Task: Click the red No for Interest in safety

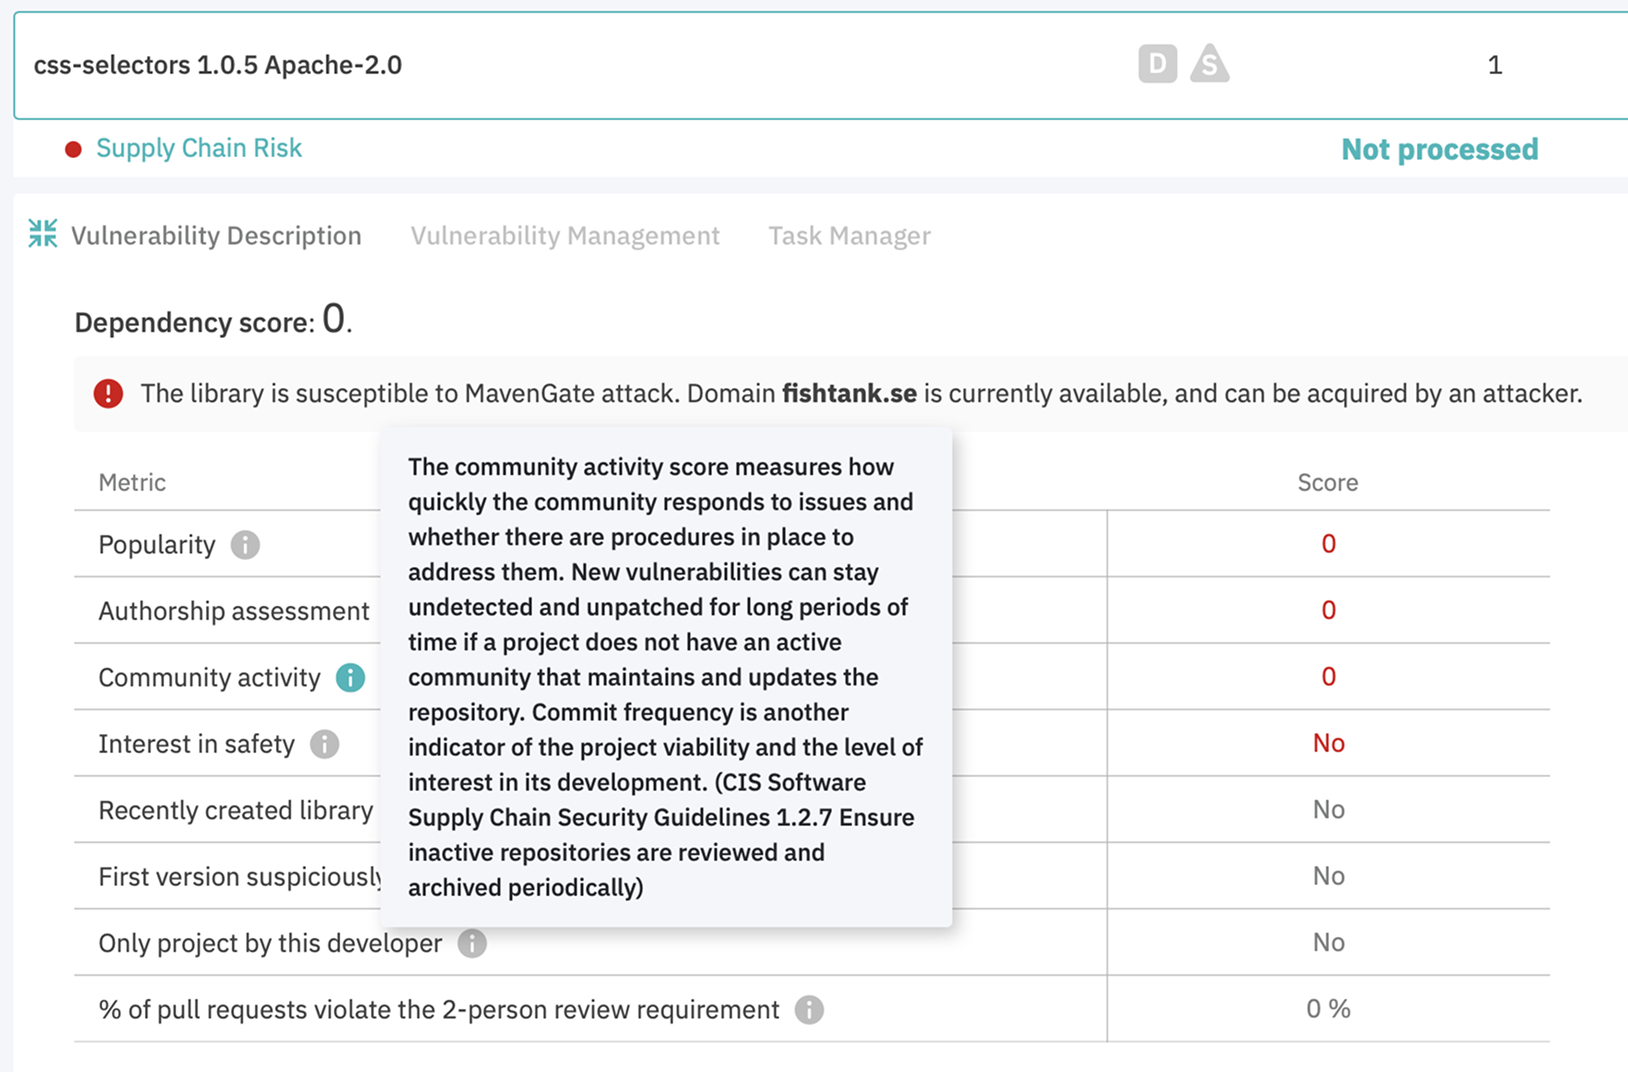Action: [1328, 743]
